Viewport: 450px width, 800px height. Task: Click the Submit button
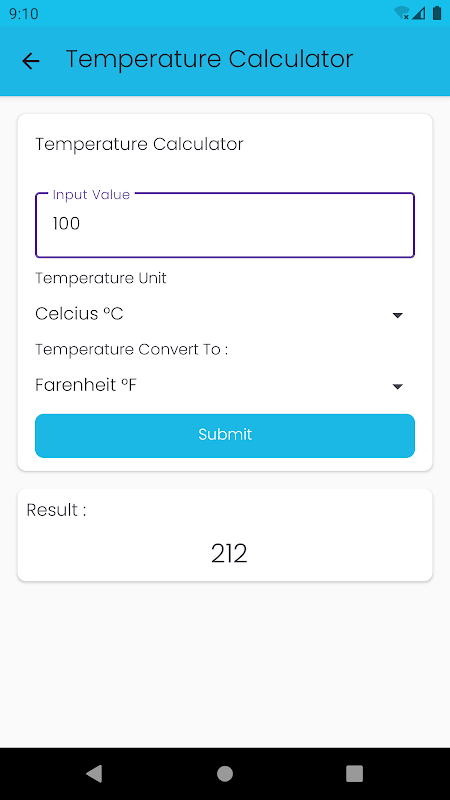(224, 435)
